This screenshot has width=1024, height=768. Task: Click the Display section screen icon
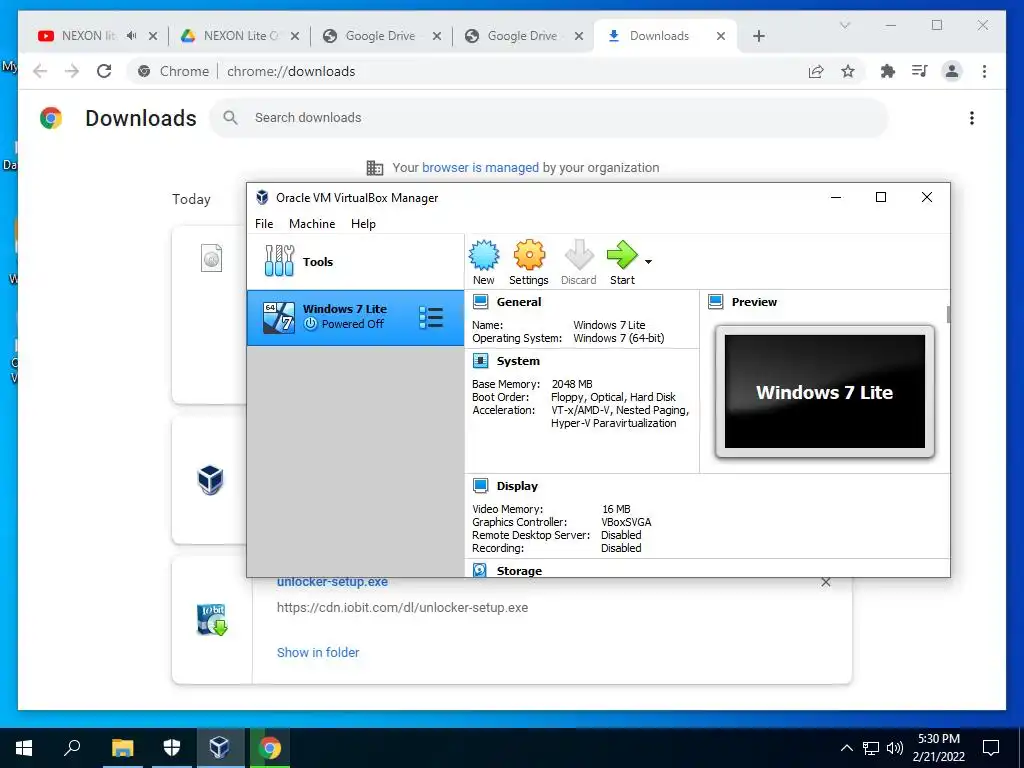pyautogui.click(x=481, y=486)
